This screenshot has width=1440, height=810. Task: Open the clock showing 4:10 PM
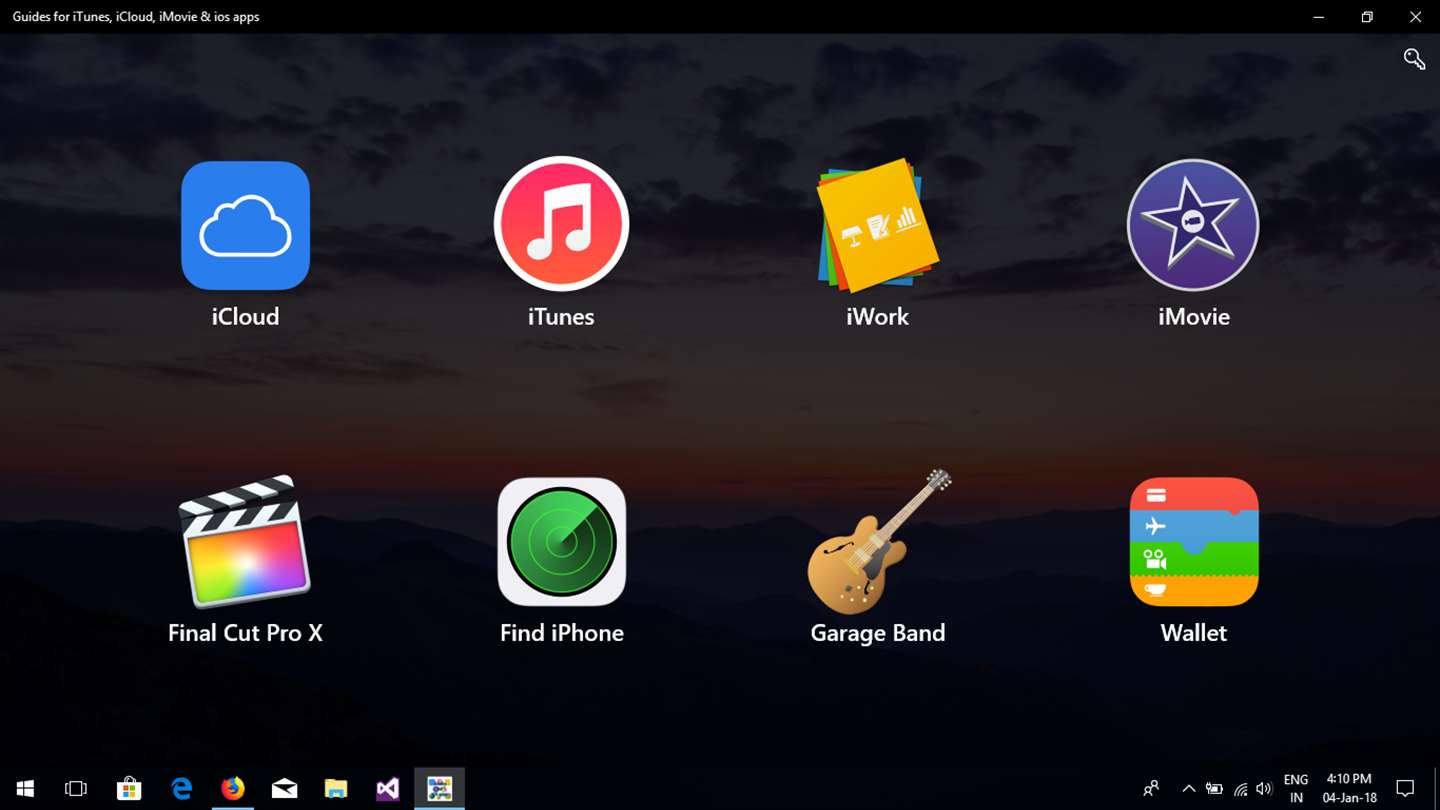[1350, 789]
